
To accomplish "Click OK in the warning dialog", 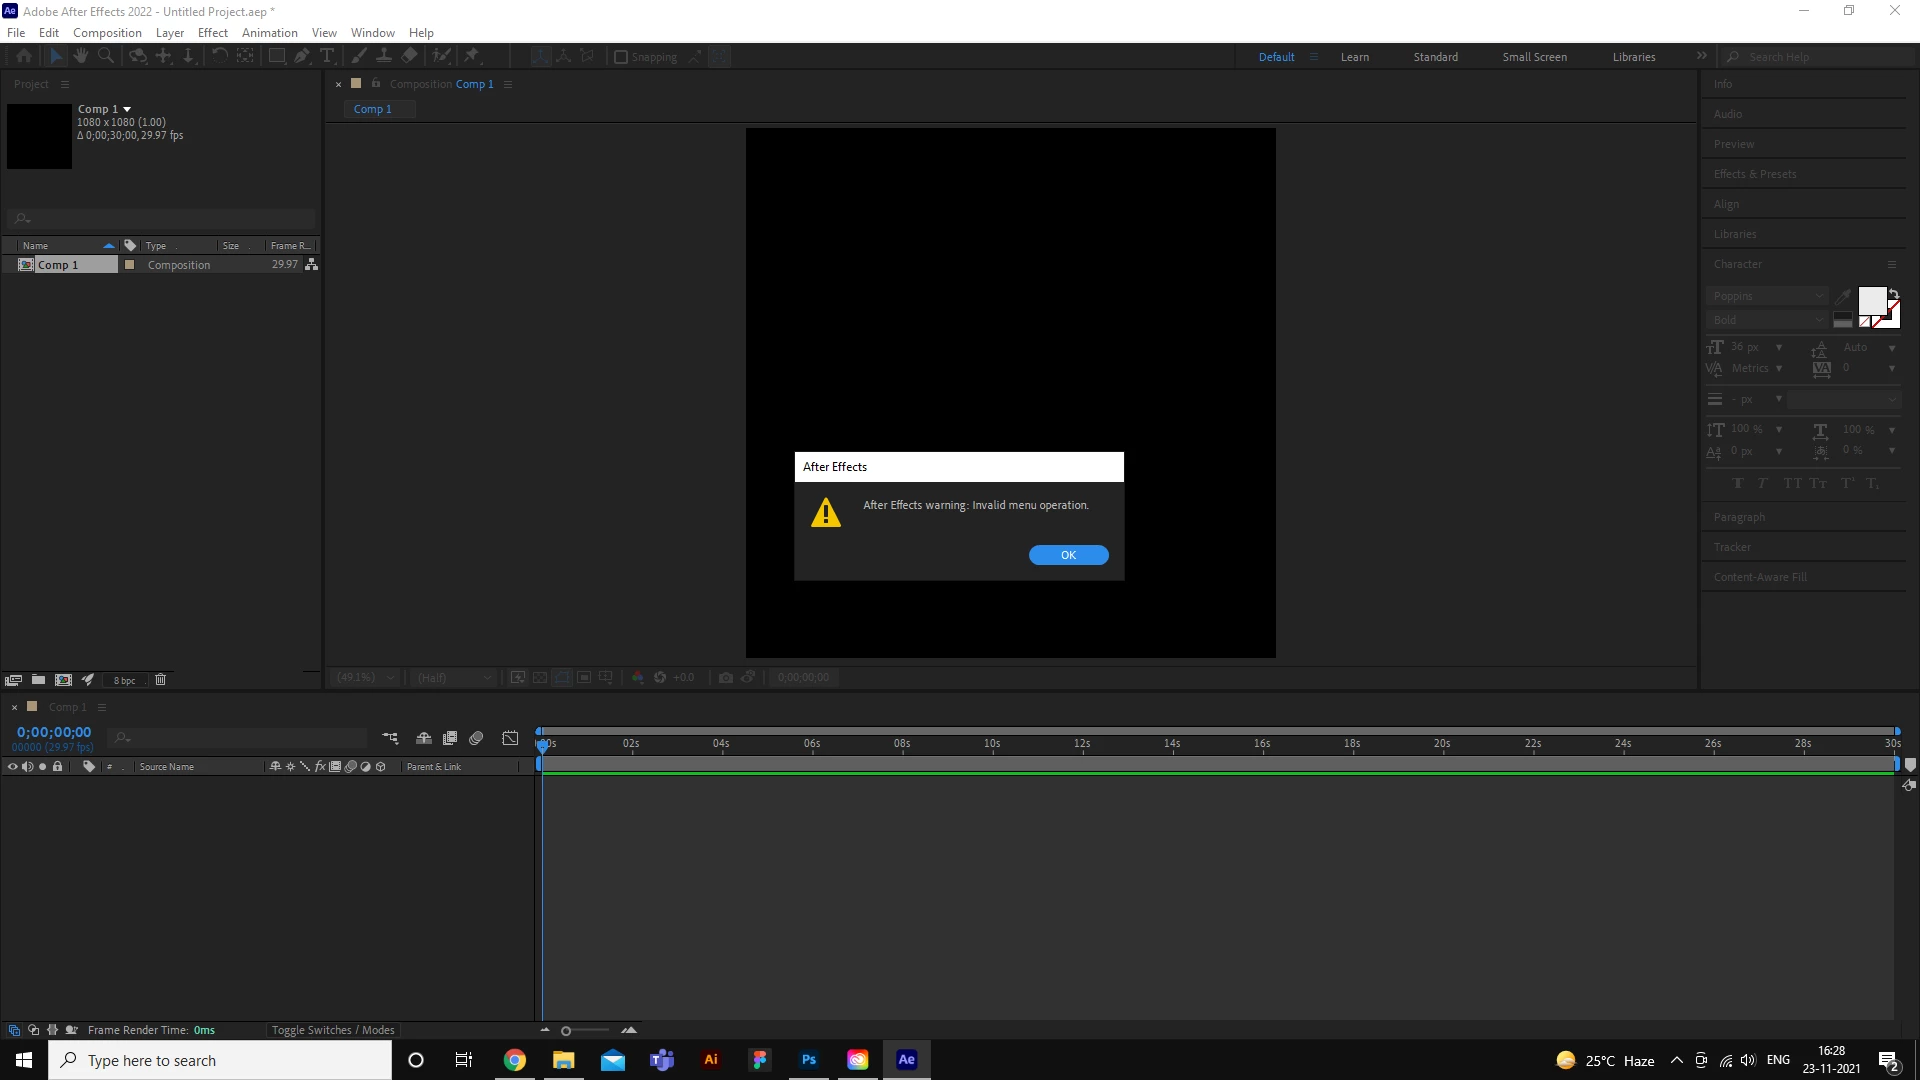I will (x=1068, y=555).
